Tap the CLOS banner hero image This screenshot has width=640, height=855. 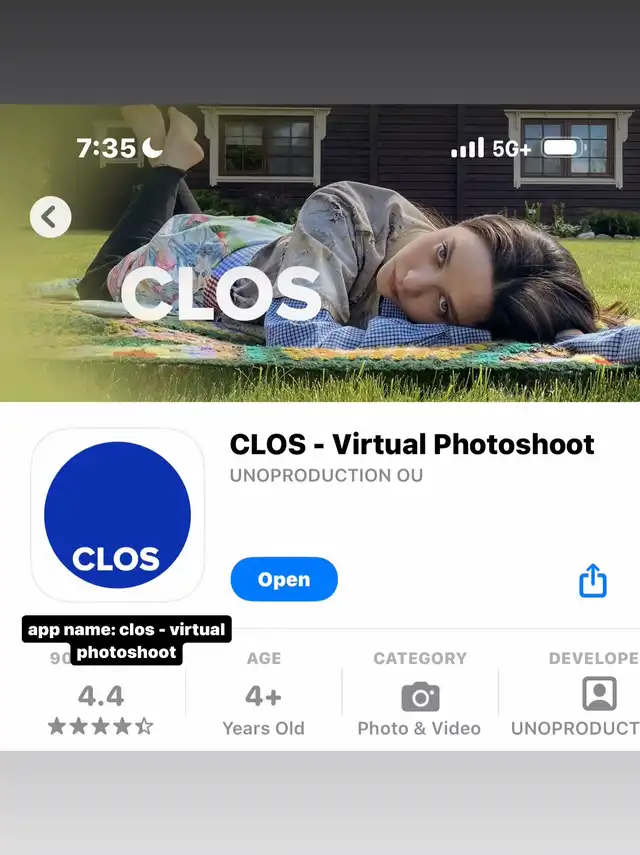tap(320, 253)
